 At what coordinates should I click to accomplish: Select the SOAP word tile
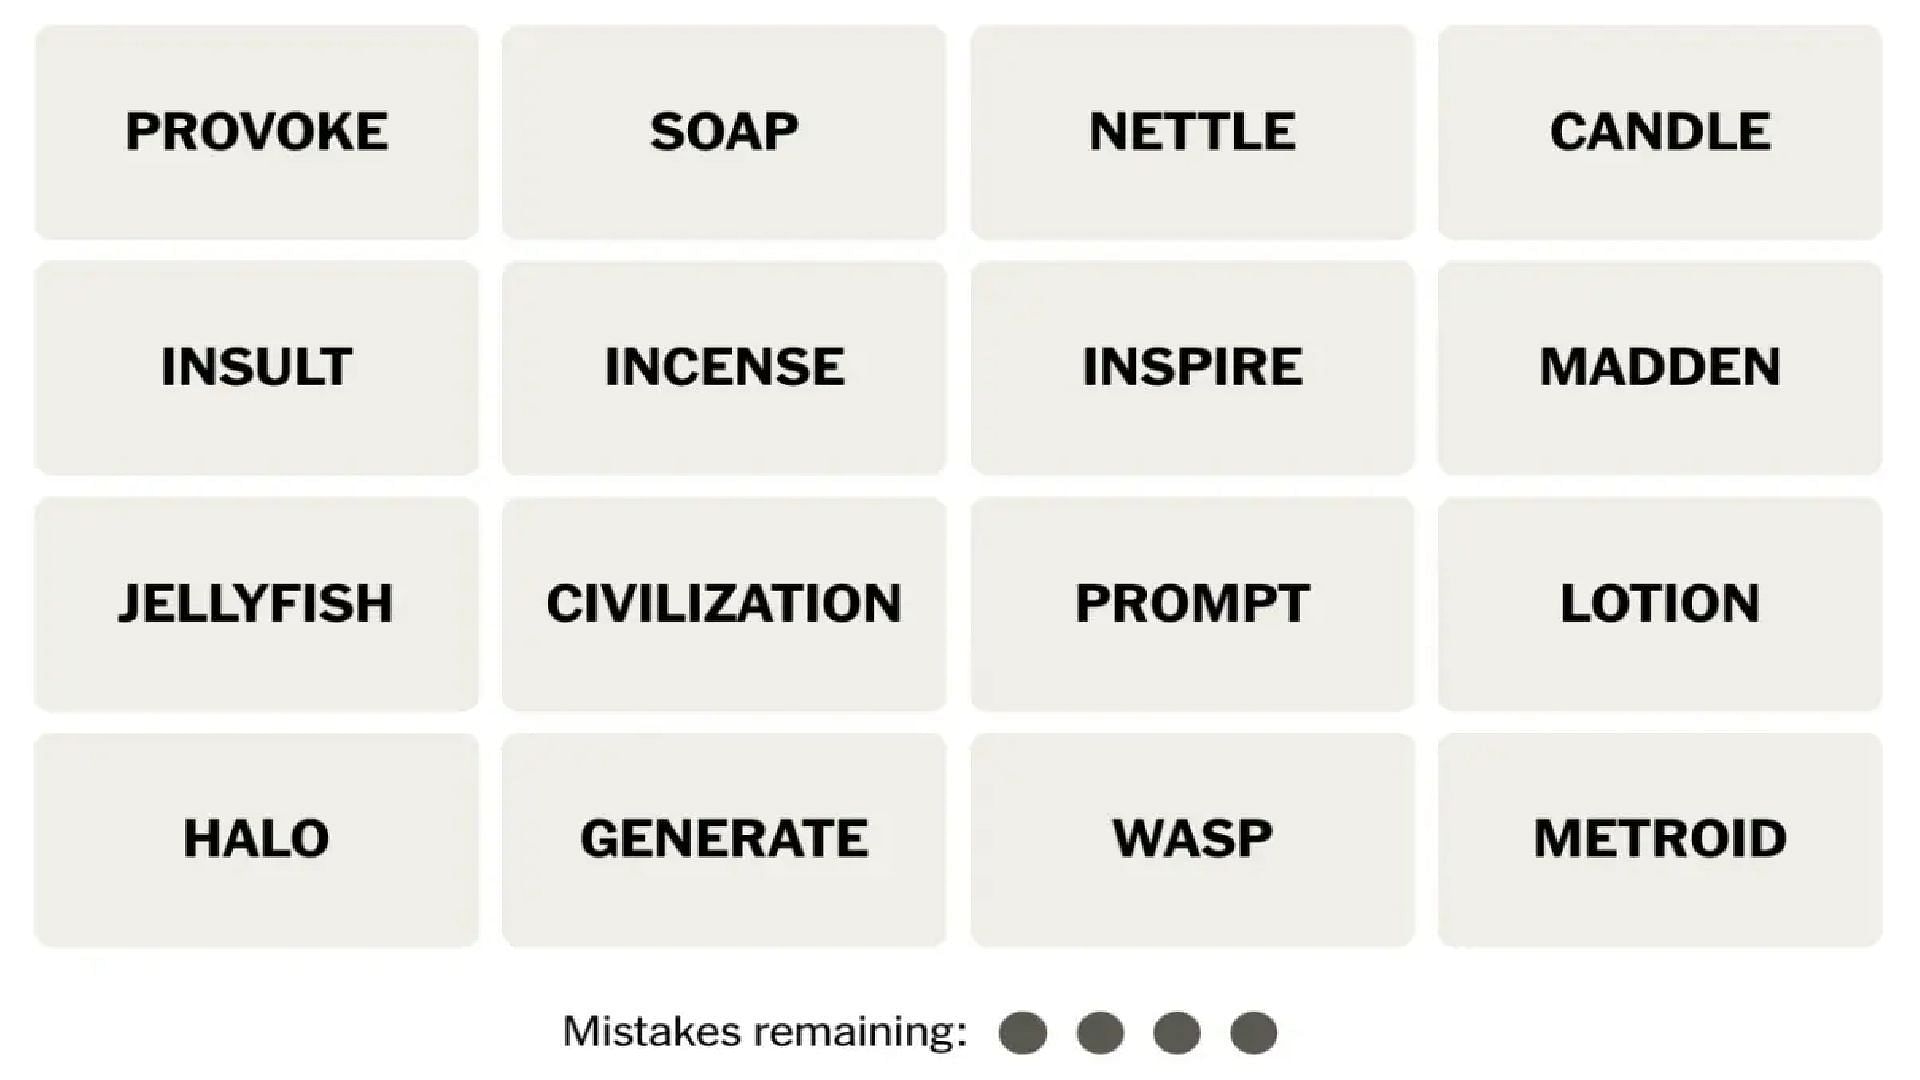(x=724, y=128)
